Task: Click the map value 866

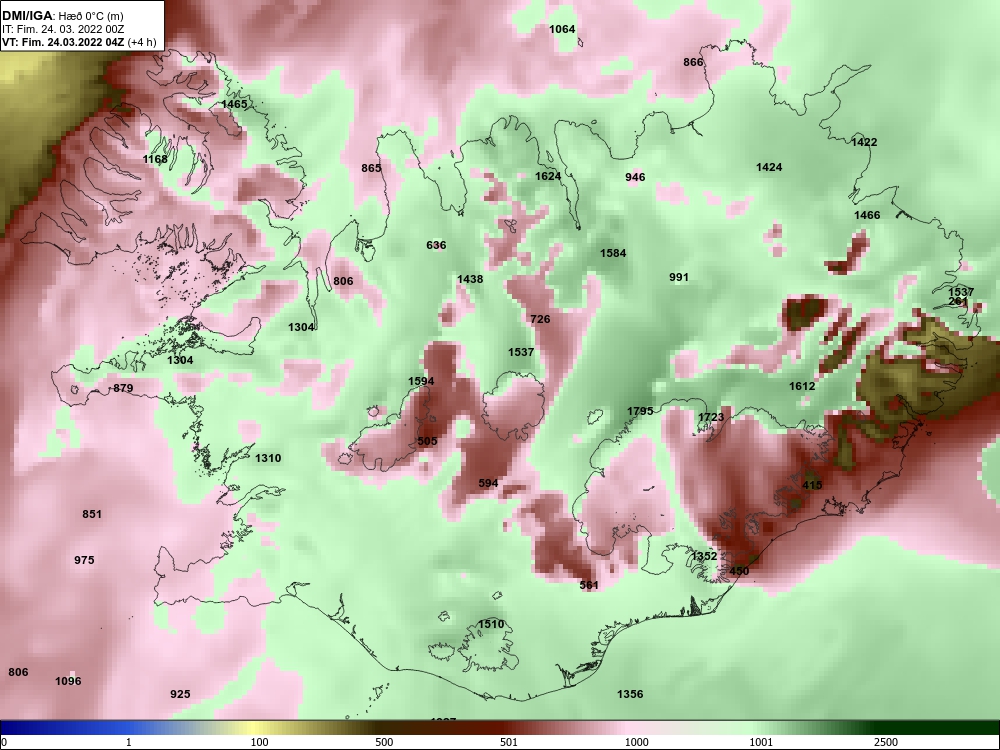Action: pyautogui.click(x=693, y=62)
